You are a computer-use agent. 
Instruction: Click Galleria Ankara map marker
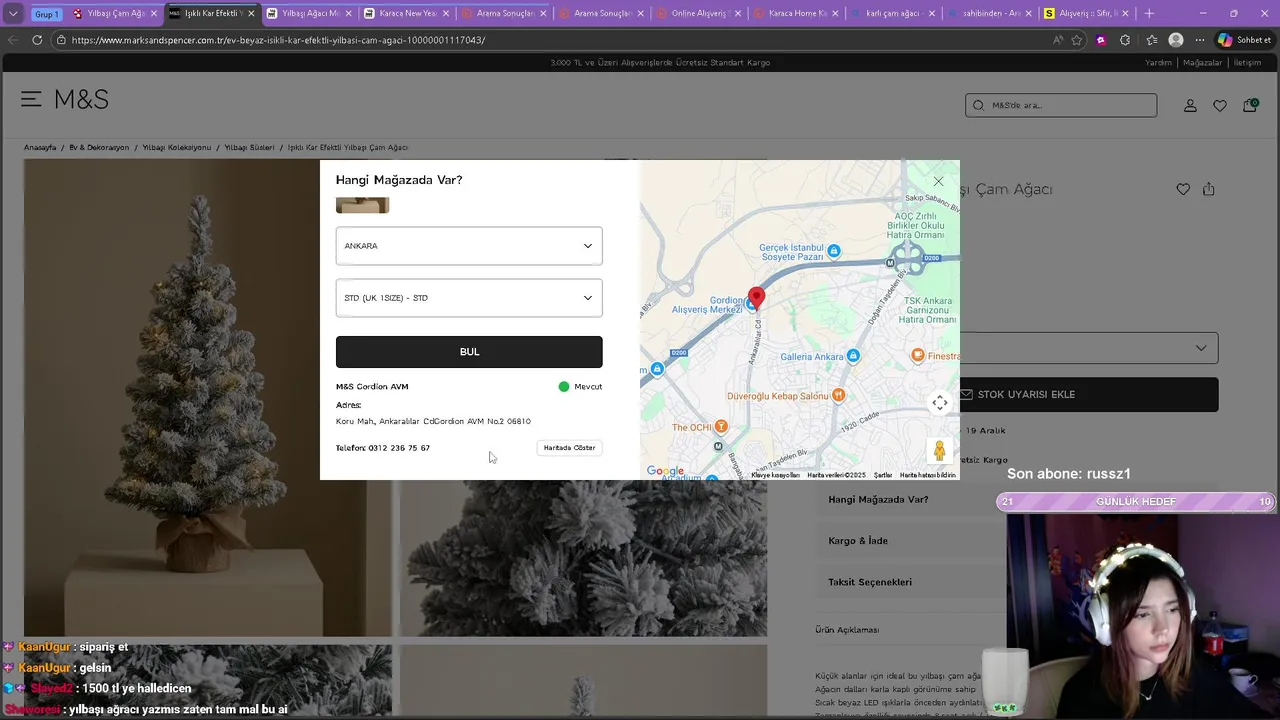(853, 356)
